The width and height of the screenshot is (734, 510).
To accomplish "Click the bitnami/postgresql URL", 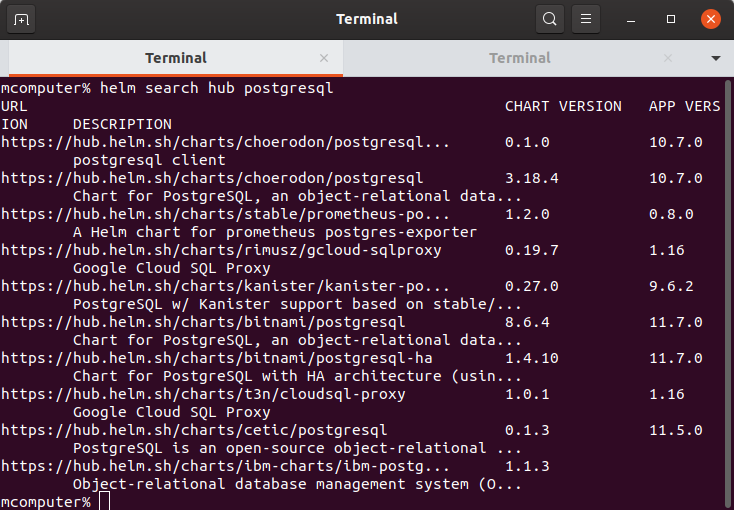I will (x=203, y=322).
